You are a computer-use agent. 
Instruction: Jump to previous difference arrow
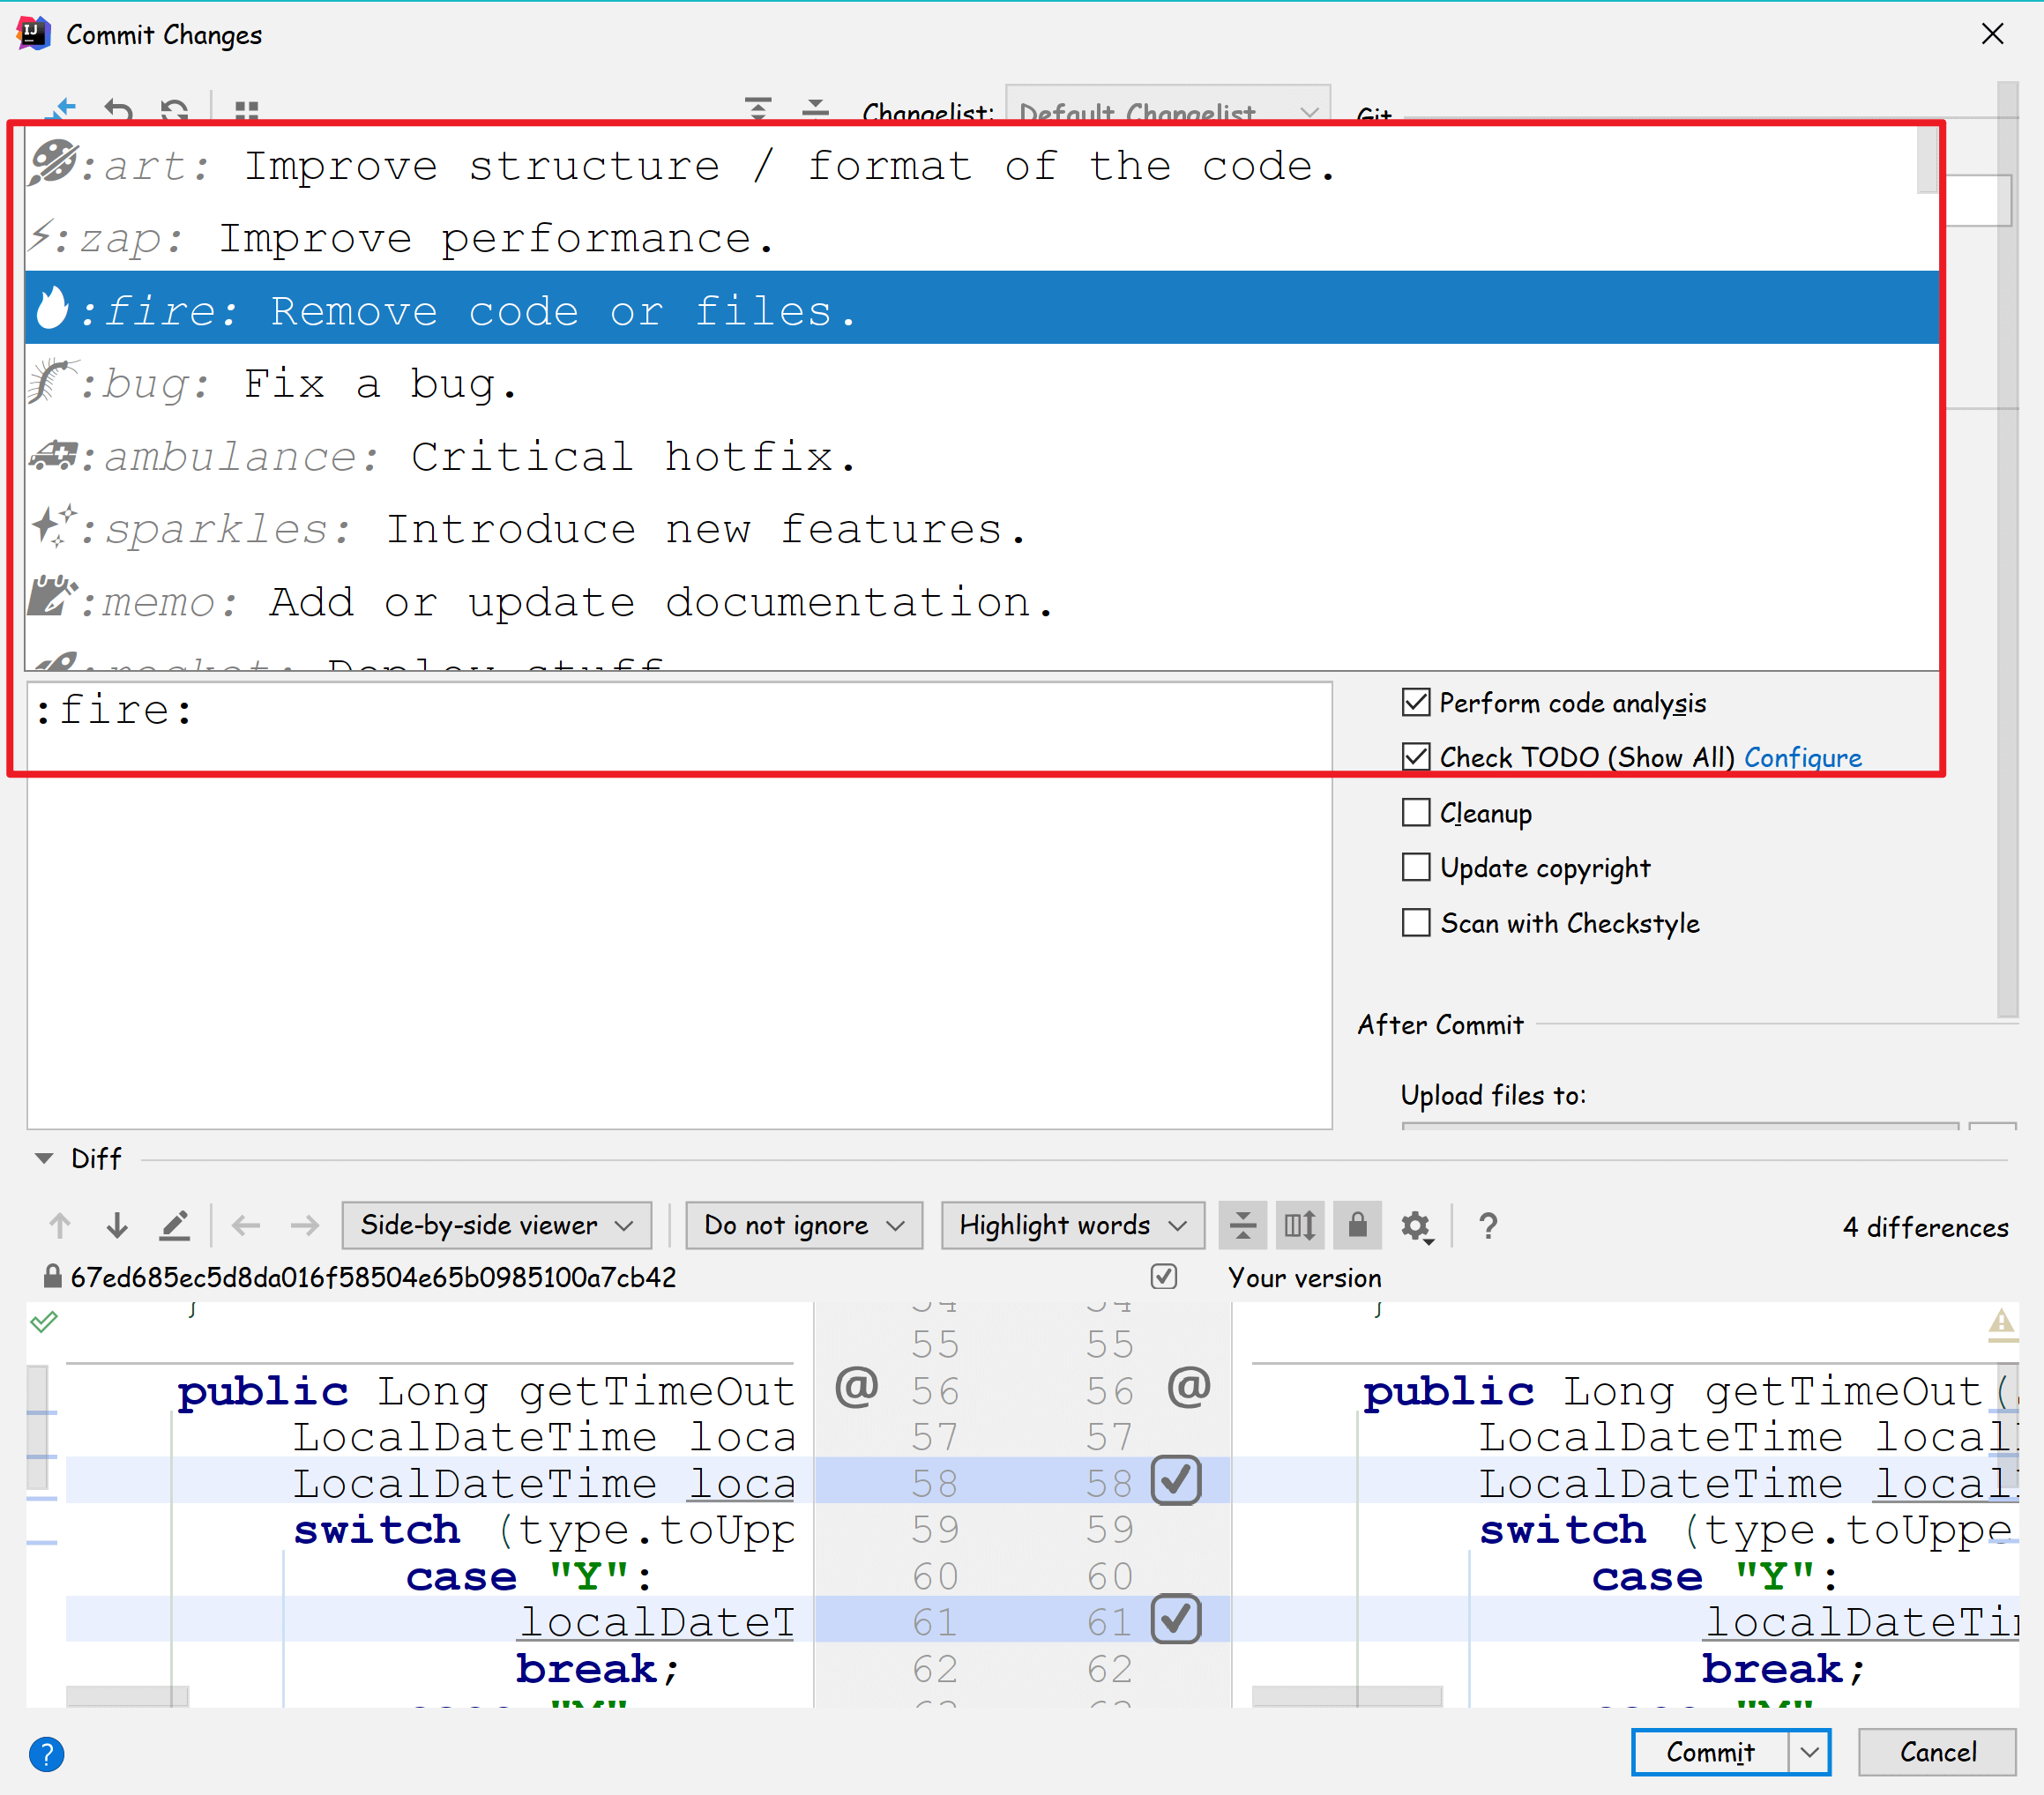point(60,1225)
